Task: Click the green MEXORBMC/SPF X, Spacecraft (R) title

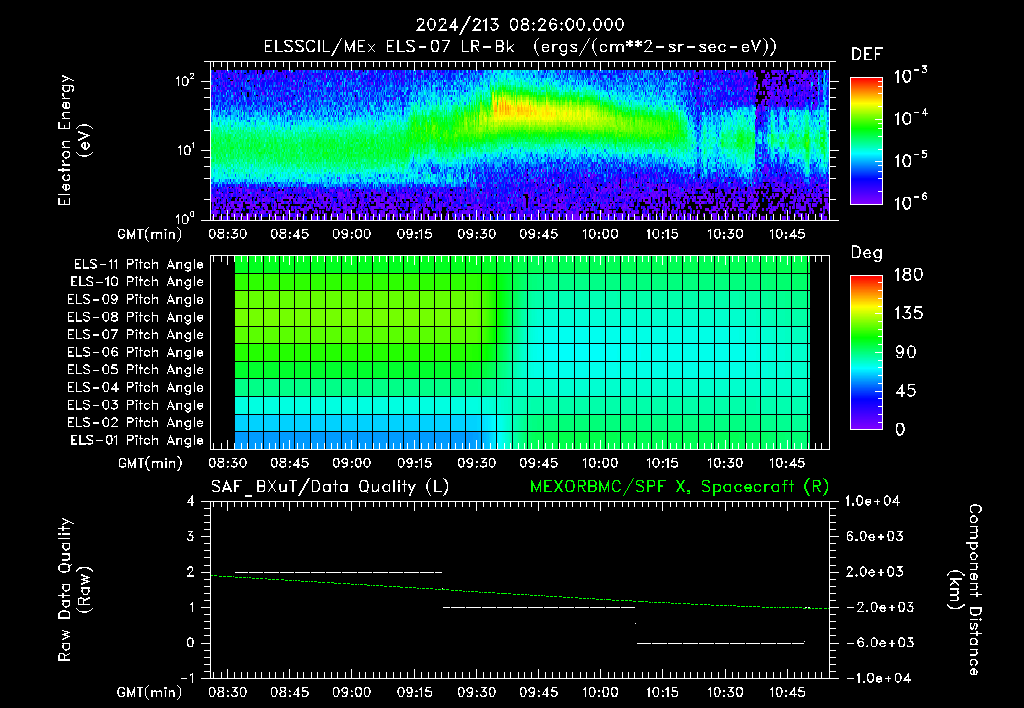Action: pyautogui.click(x=679, y=487)
